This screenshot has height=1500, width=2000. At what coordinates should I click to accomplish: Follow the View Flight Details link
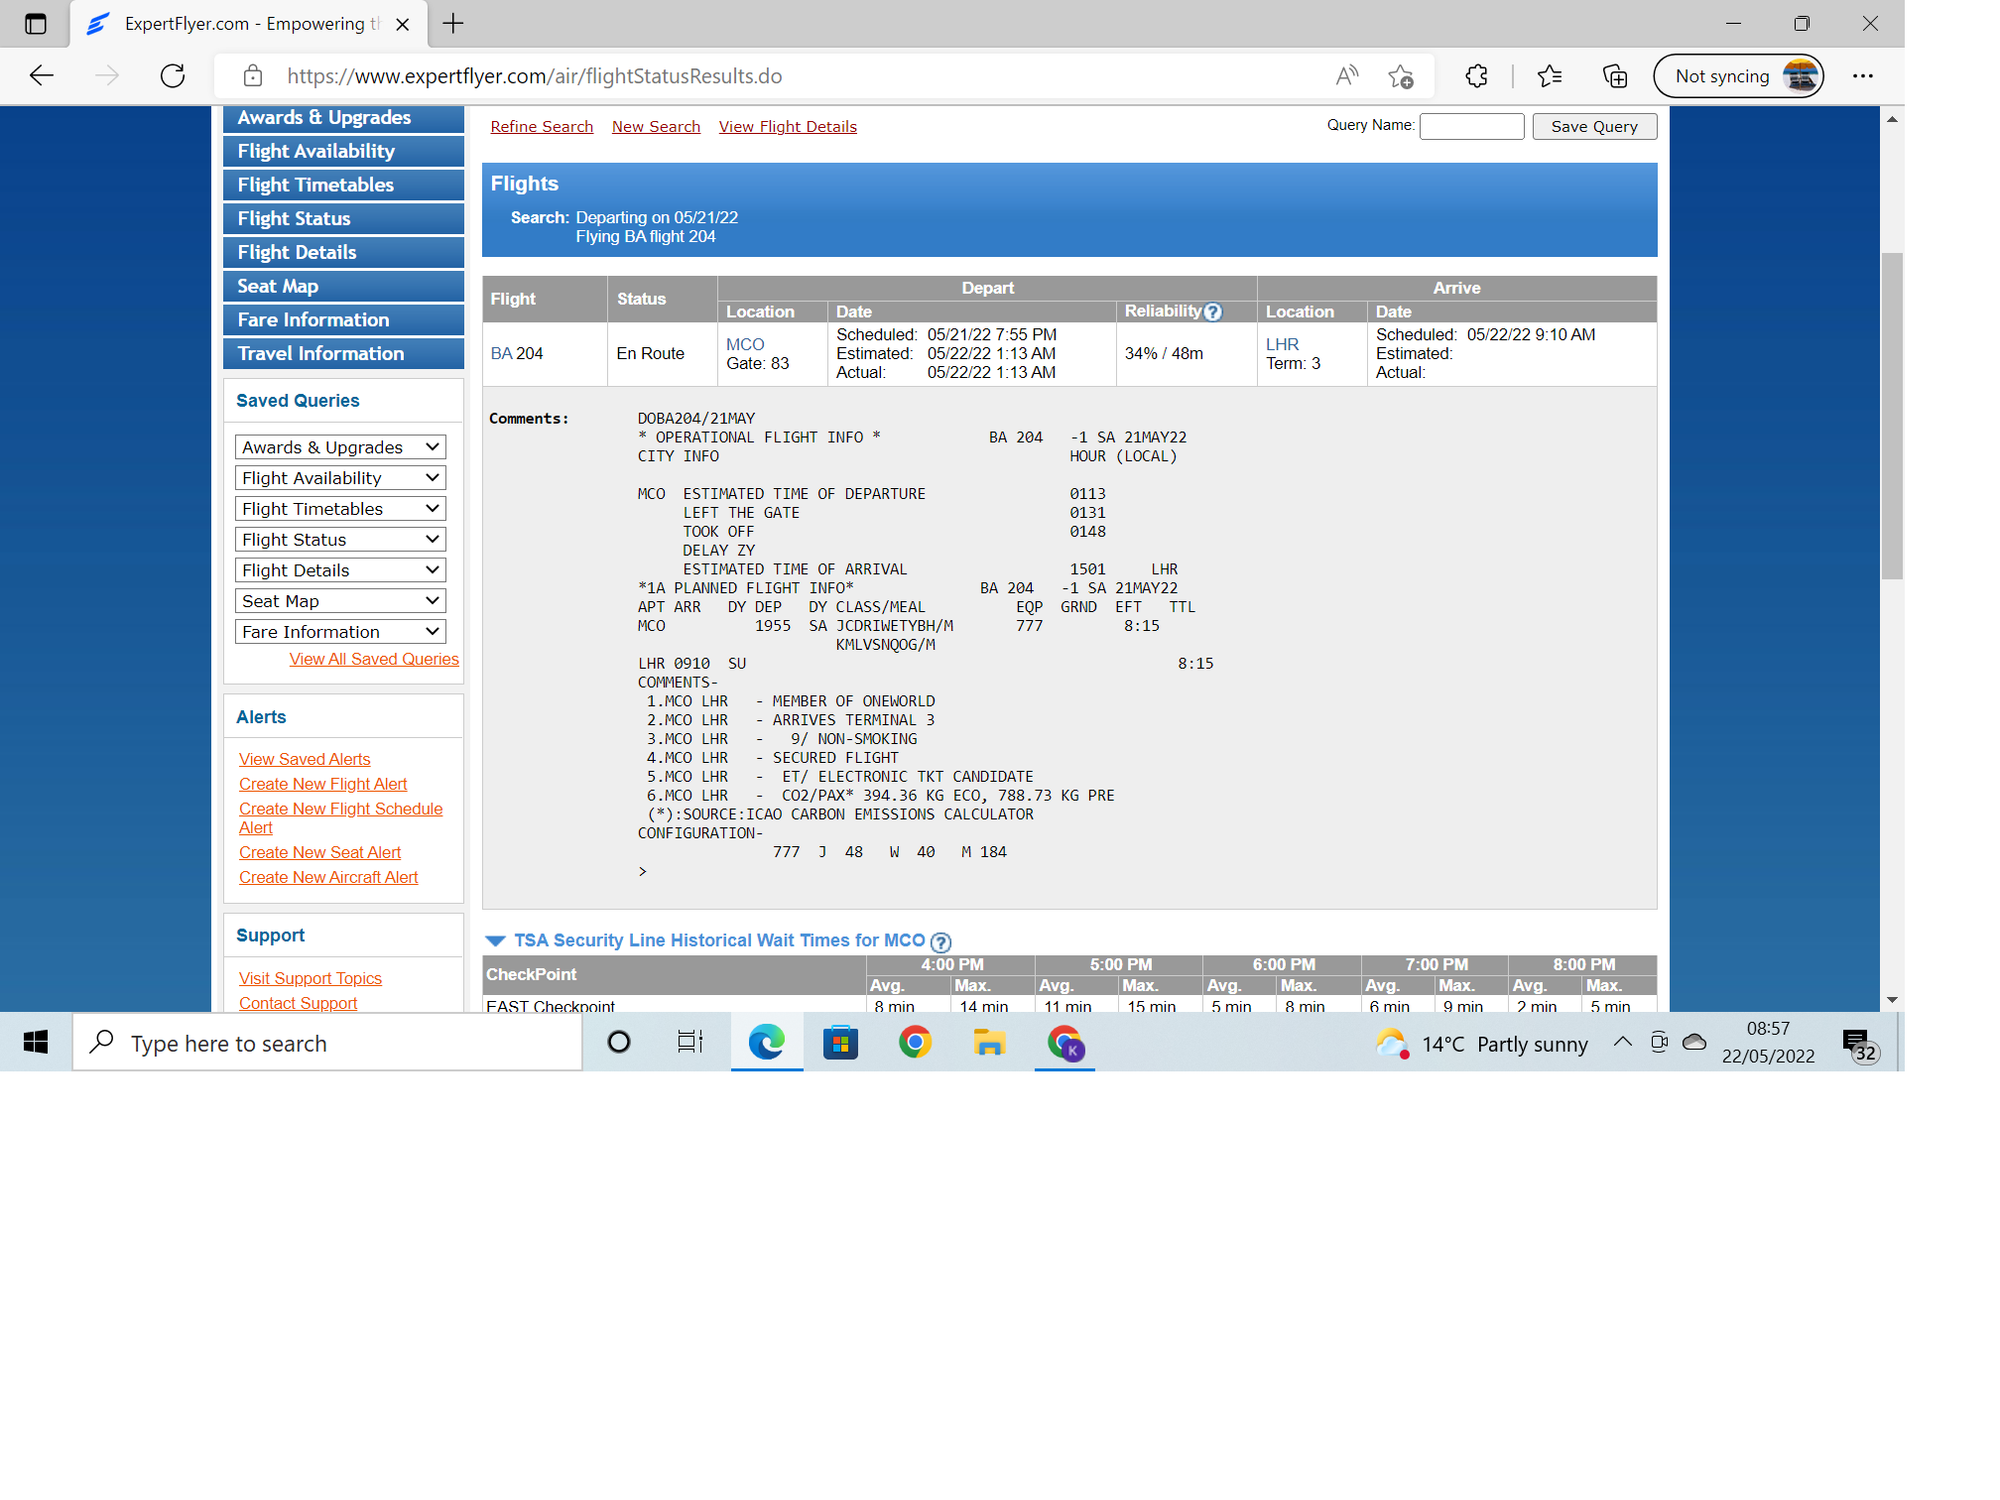[x=787, y=127]
